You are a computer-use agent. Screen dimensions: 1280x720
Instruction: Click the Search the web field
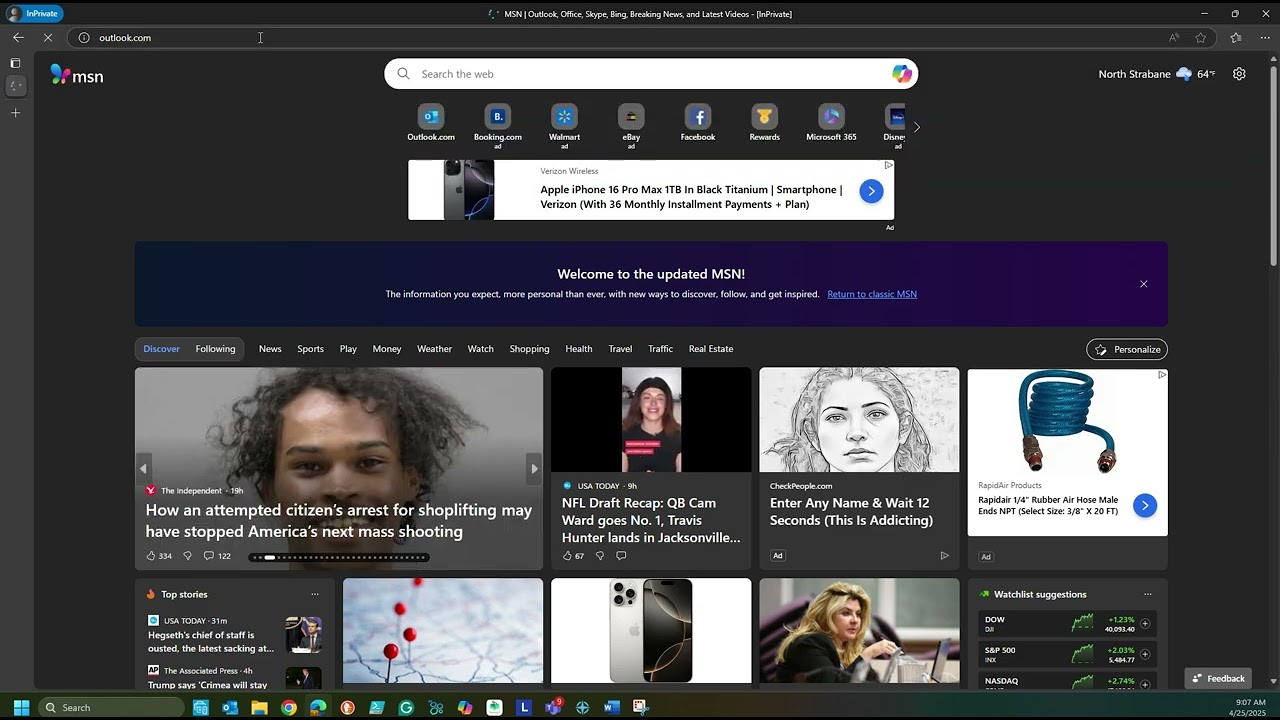651,74
